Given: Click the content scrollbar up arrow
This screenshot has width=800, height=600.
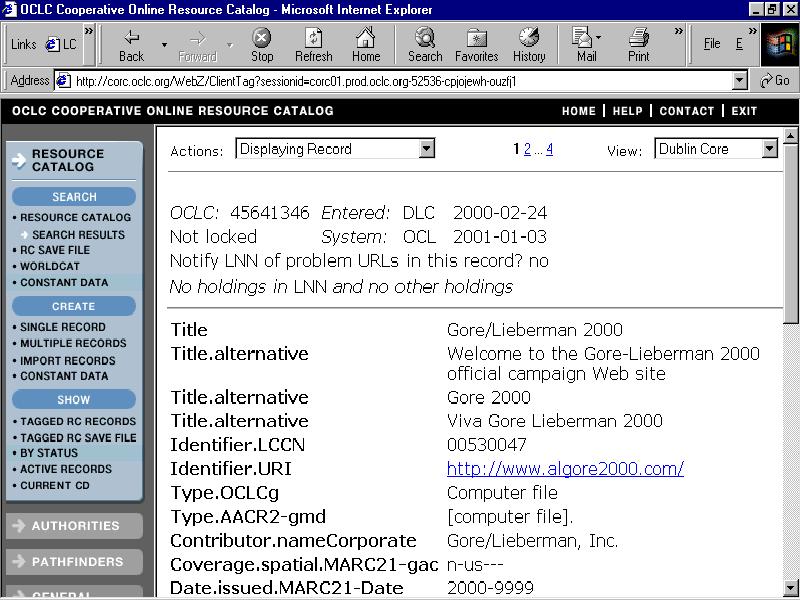Looking at the screenshot, I should tap(790, 135).
